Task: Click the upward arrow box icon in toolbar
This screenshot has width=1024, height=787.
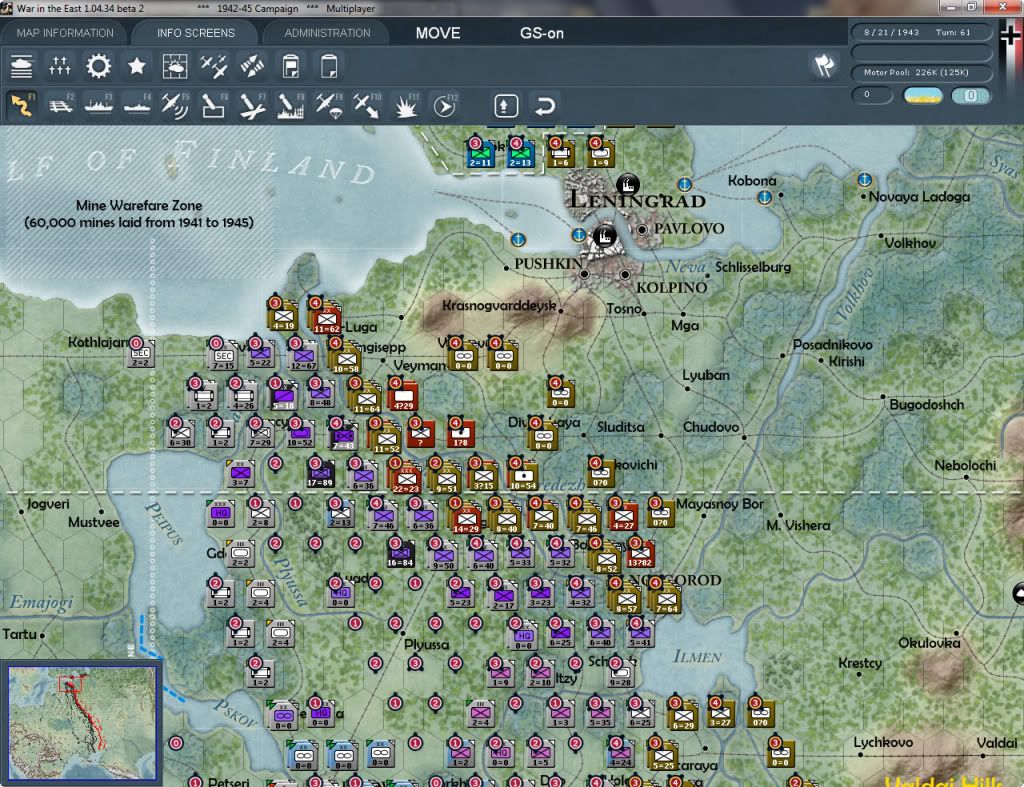Action: [505, 105]
